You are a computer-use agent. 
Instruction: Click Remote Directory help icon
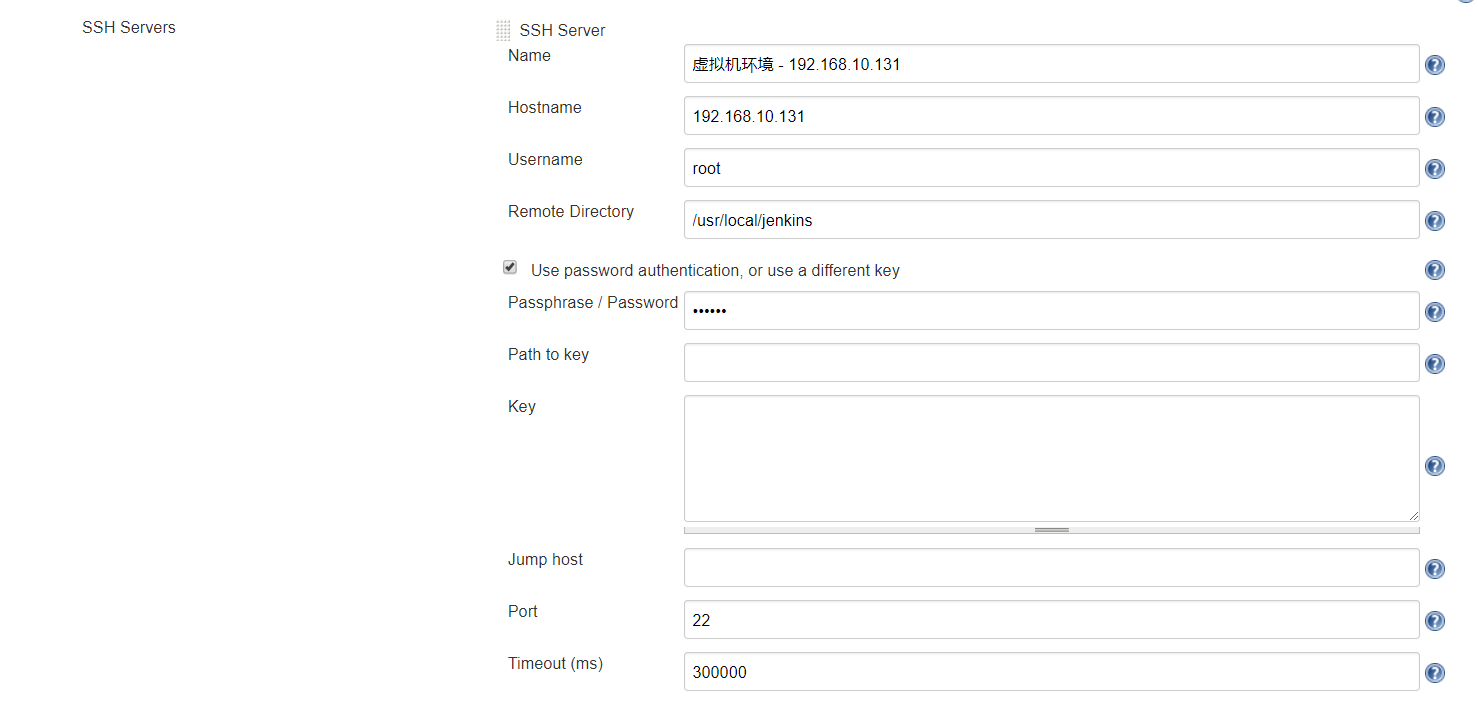point(1434,221)
